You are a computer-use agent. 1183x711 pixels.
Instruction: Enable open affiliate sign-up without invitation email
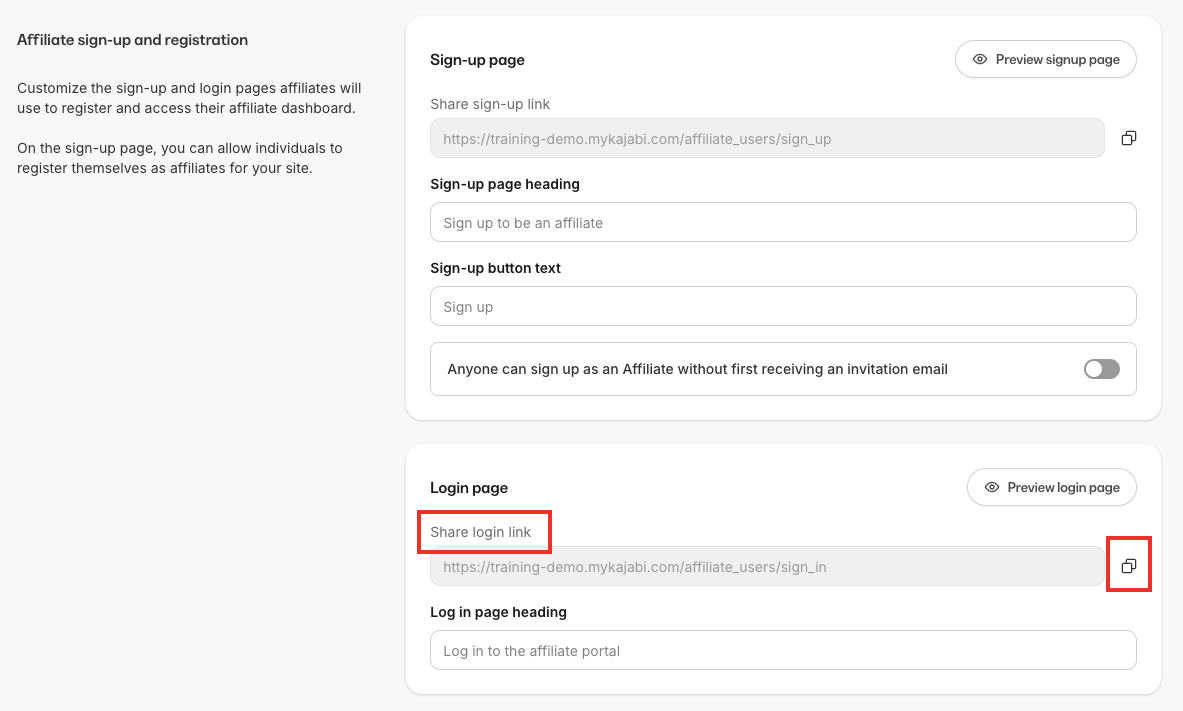pyautogui.click(x=1100, y=369)
